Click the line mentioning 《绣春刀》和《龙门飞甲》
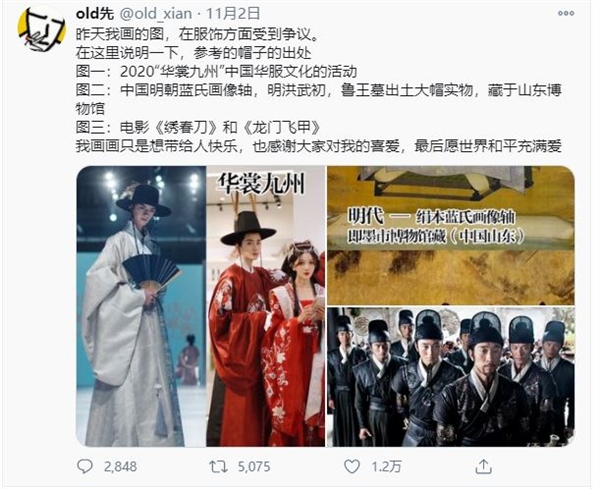 tap(198, 127)
